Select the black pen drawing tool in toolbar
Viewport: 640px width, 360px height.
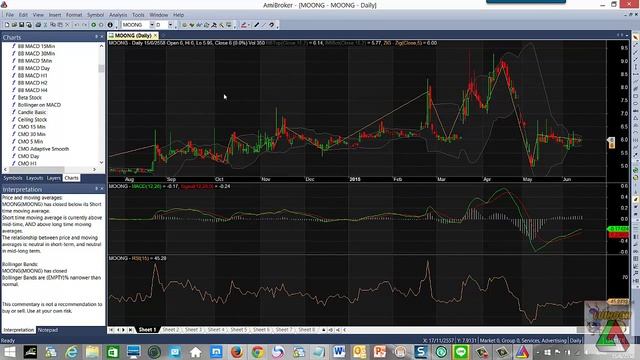(x=257, y=25)
